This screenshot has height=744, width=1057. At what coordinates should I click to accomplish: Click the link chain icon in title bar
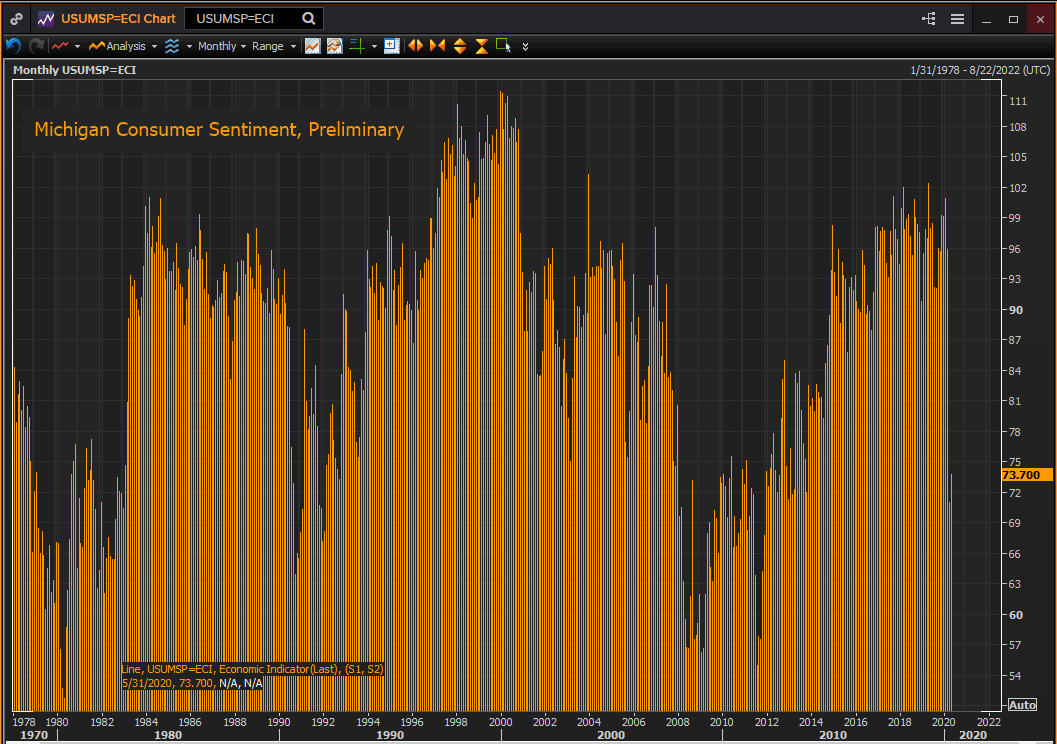pyautogui.click(x=17, y=19)
